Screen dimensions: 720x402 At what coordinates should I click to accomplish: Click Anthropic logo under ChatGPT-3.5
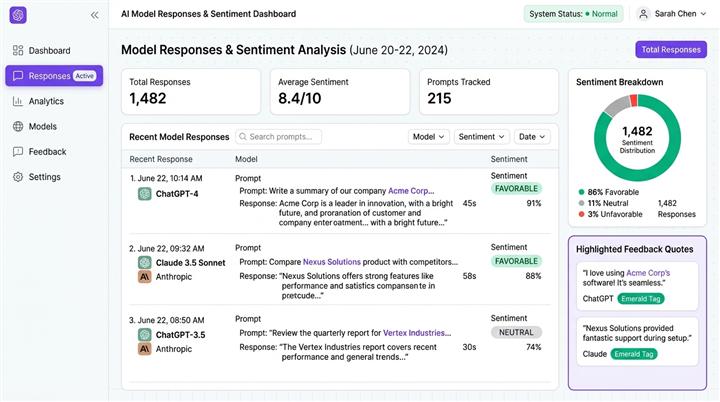pos(145,349)
